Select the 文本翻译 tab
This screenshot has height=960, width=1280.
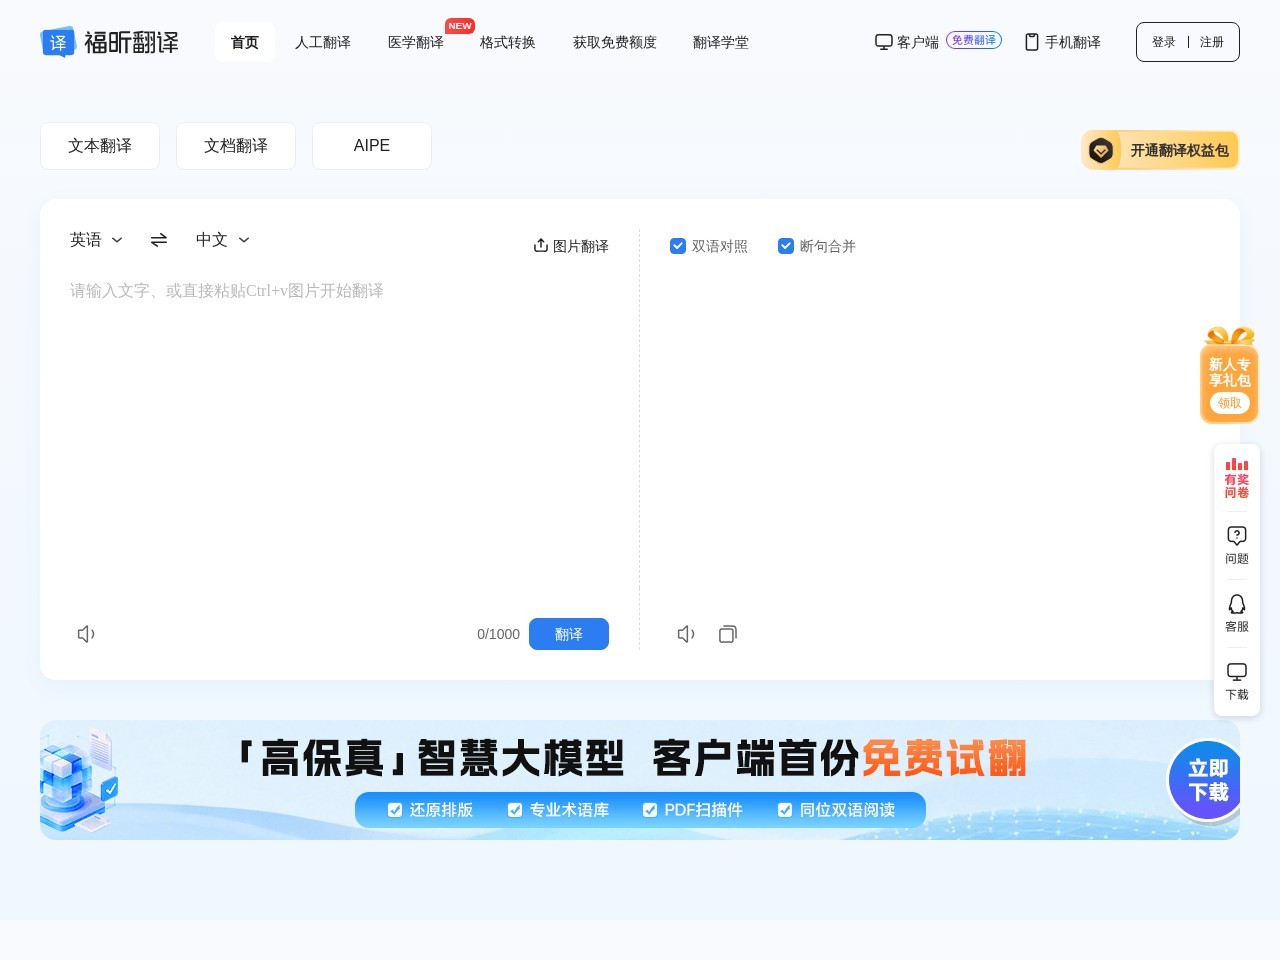[100, 146]
